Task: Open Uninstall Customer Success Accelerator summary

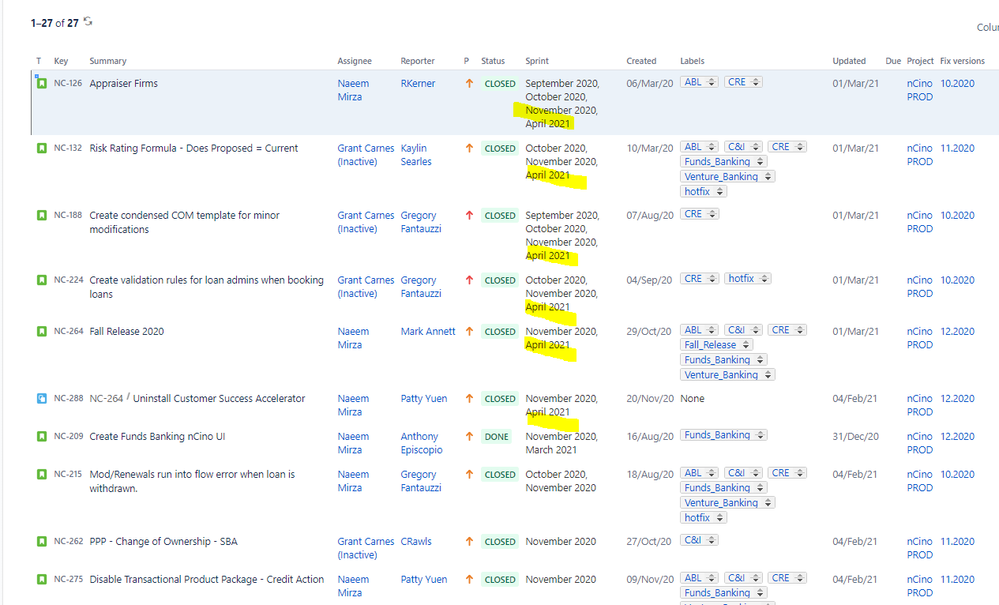Action: 219,399
